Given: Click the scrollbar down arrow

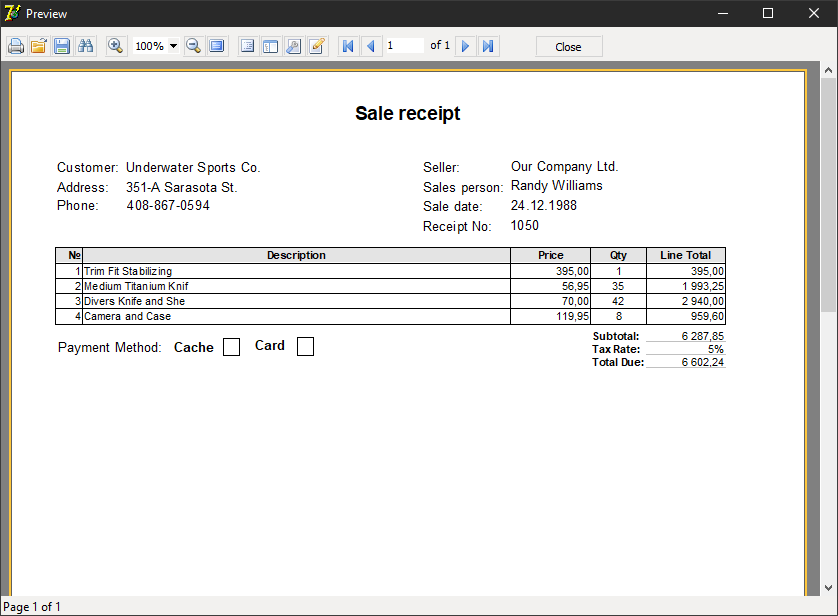Looking at the screenshot, I should [x=828, y=588].
